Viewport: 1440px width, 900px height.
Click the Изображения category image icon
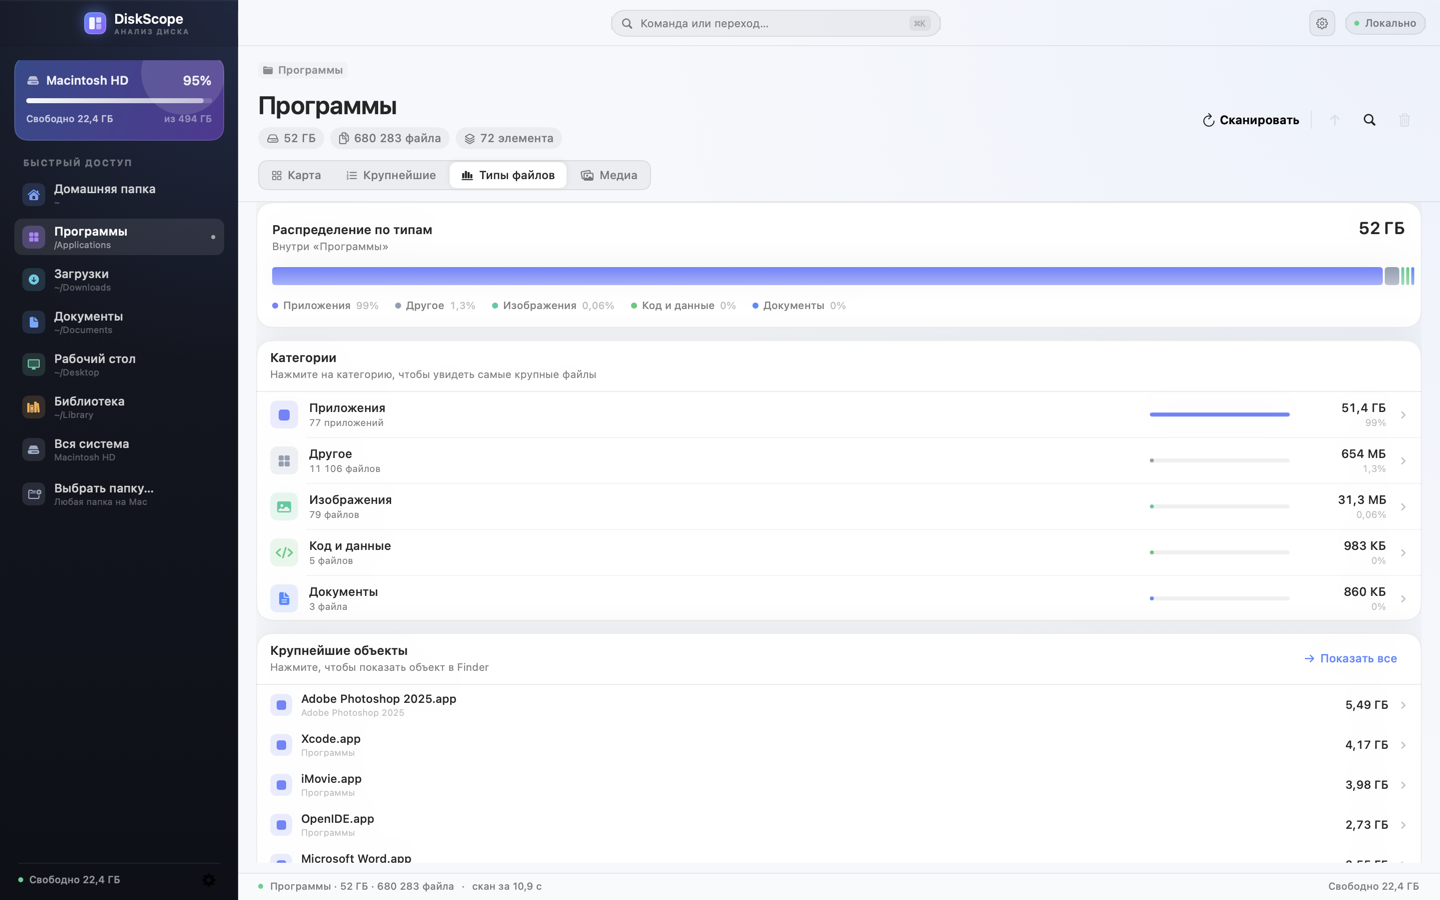click(x=284, y=507)
